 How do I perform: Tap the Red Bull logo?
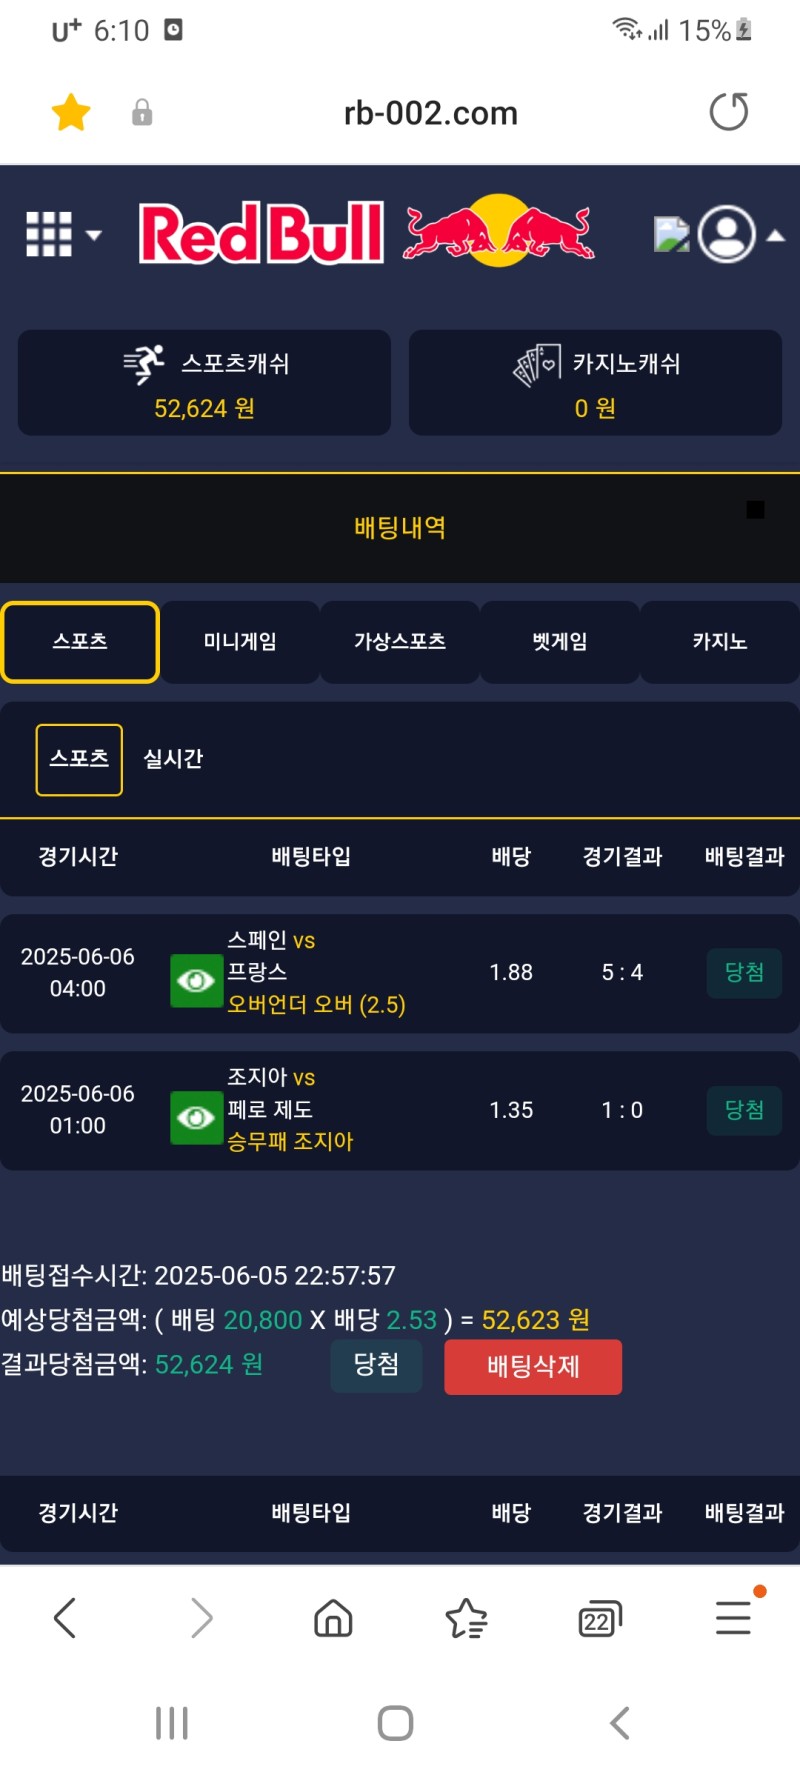(366, 233)
